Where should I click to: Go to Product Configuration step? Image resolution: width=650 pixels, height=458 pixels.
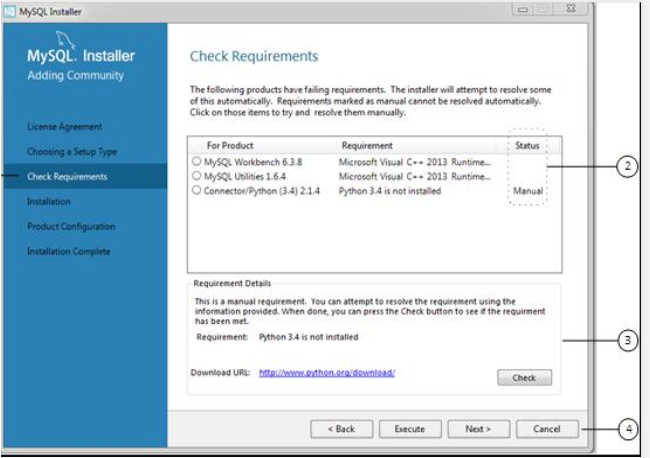point(71,226)
